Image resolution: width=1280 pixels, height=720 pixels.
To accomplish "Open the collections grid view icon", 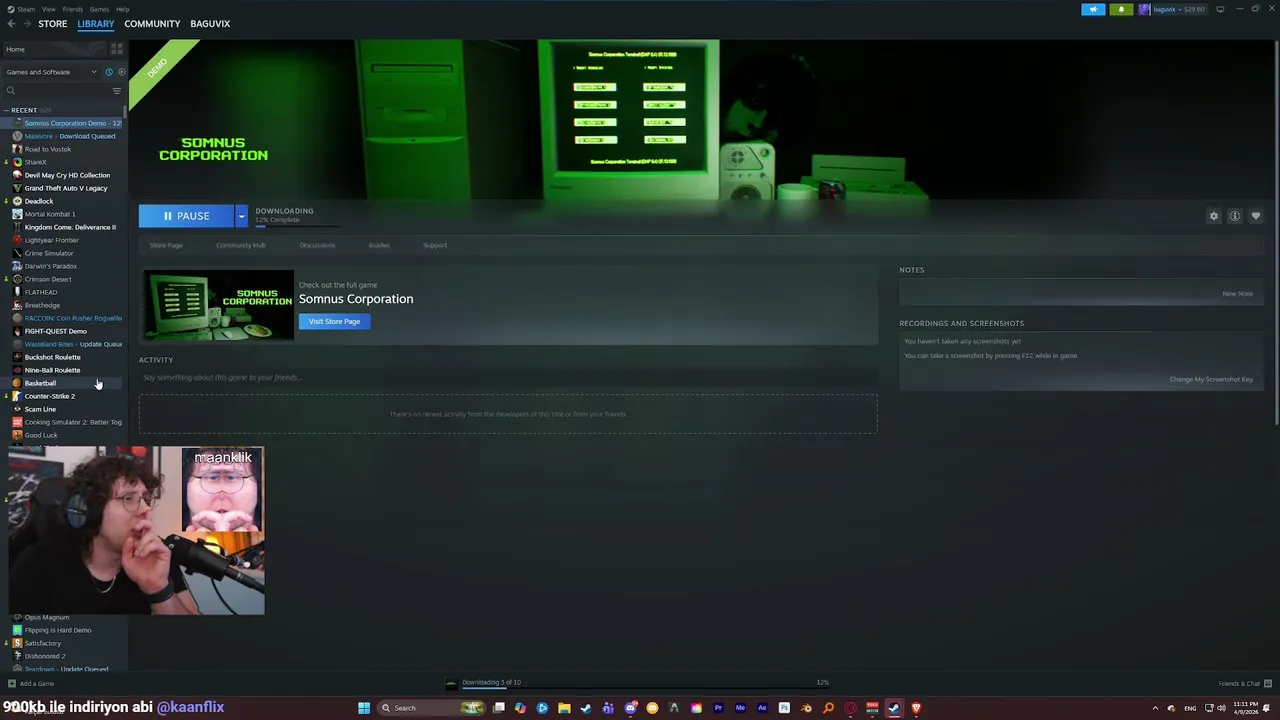I will pyautogui.click(x=116, y=49).
